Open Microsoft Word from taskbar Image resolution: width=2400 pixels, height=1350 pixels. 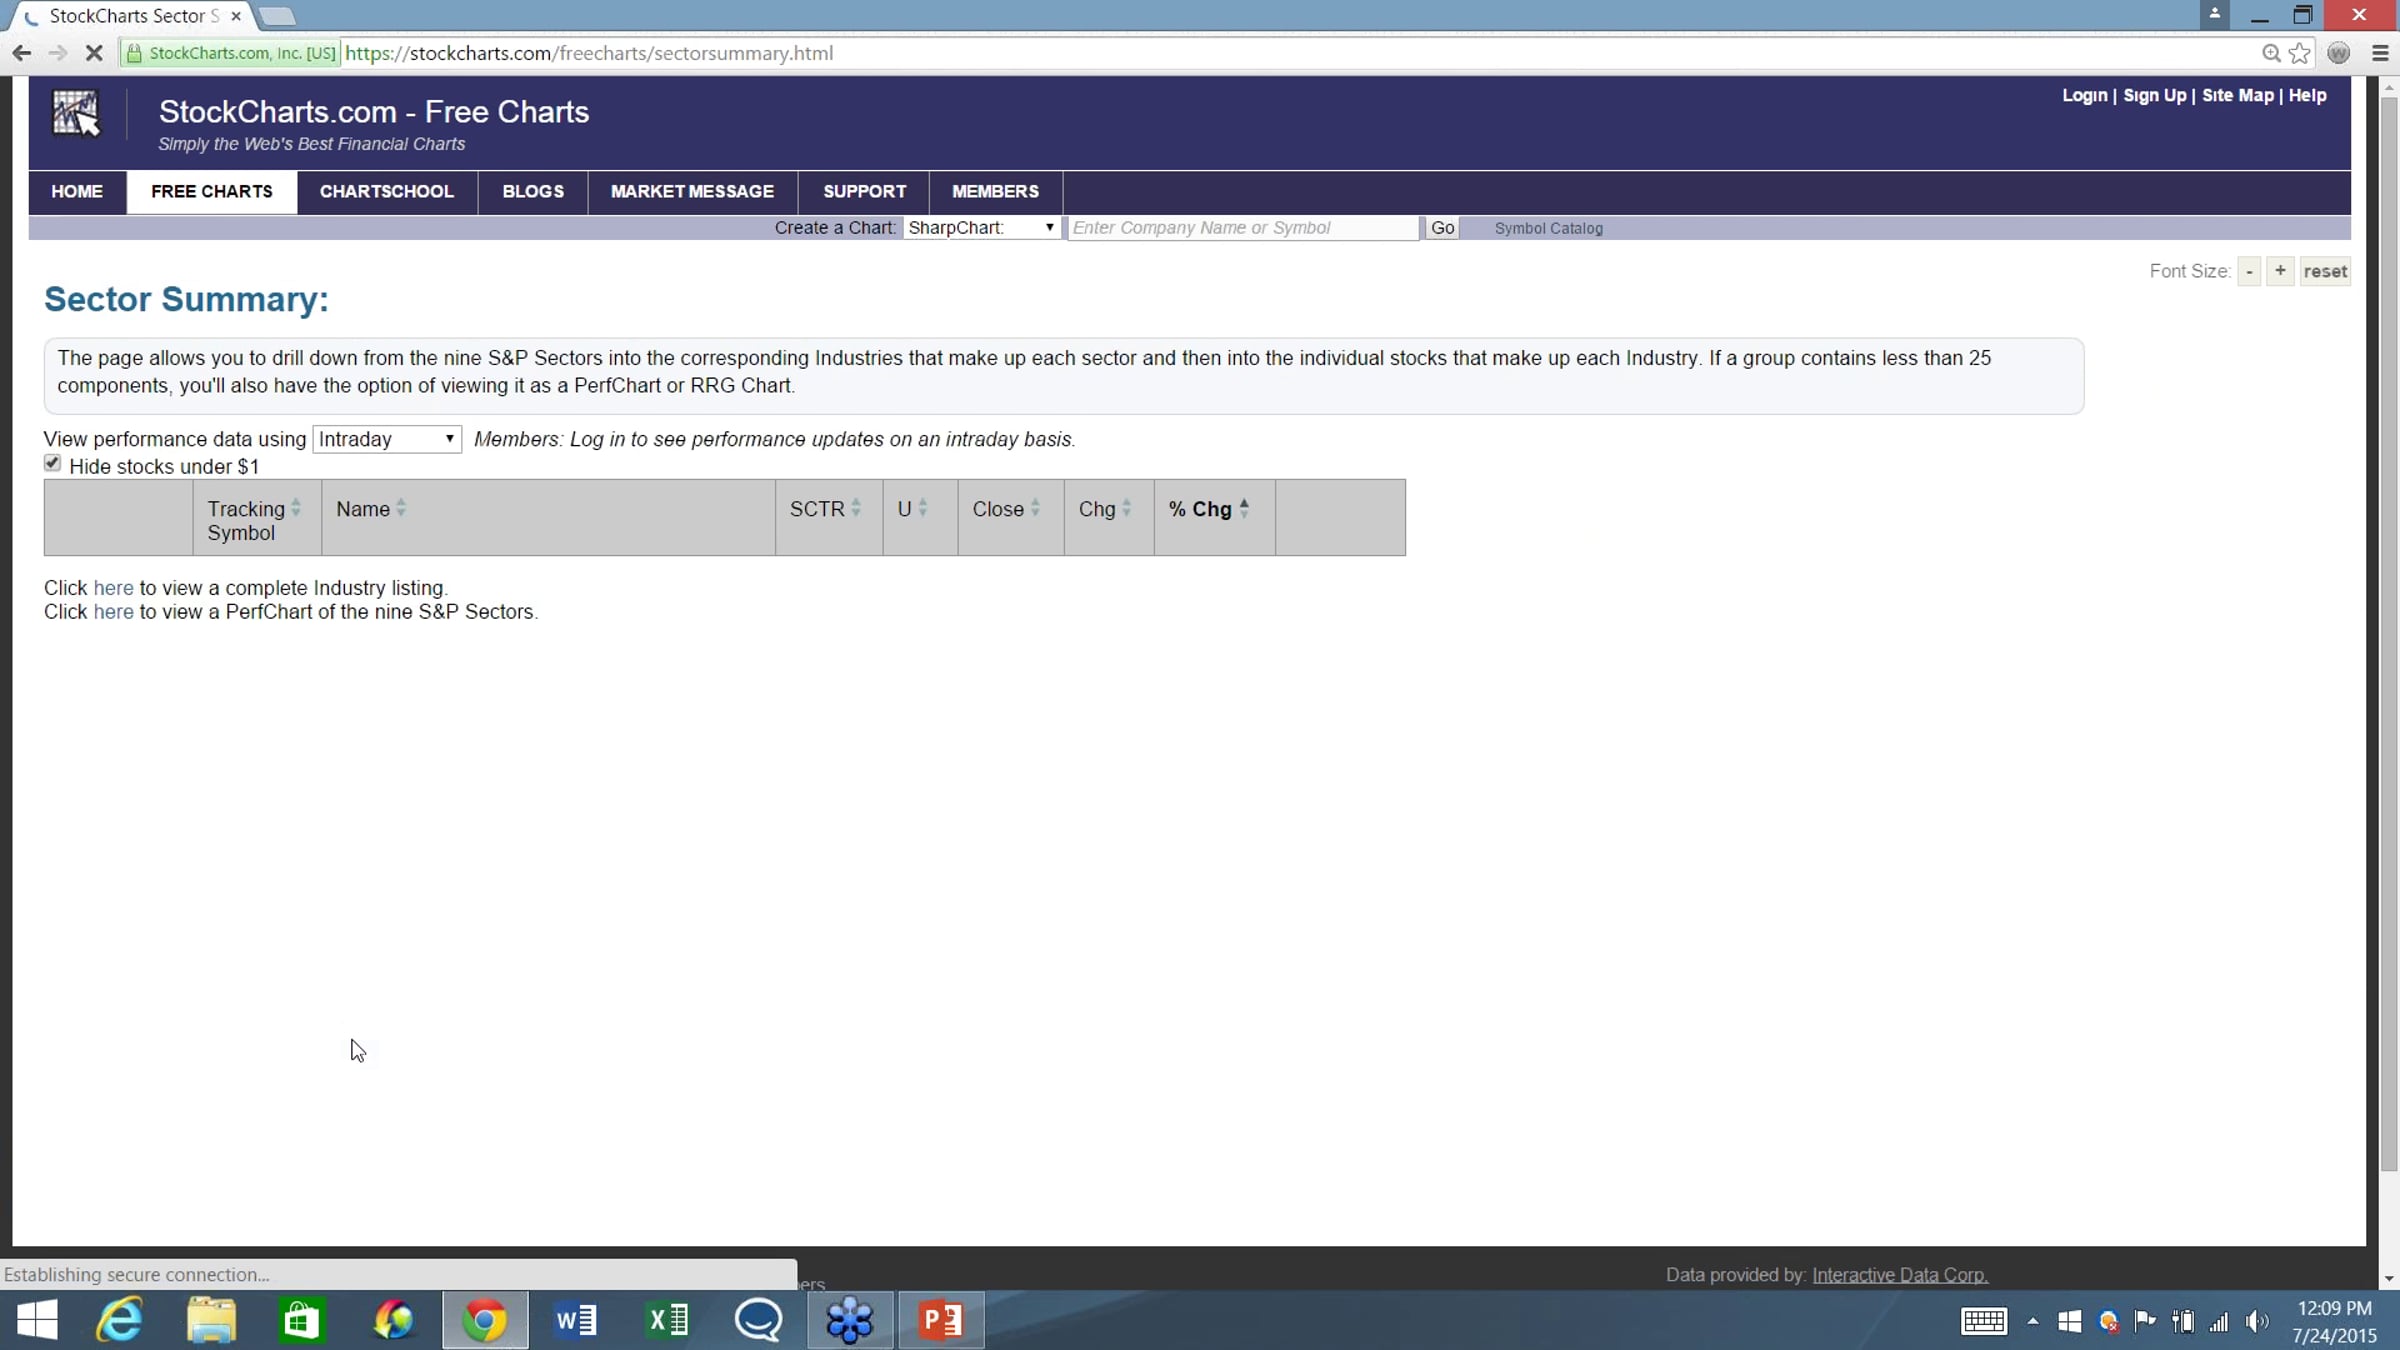(x=576, y=1320)
